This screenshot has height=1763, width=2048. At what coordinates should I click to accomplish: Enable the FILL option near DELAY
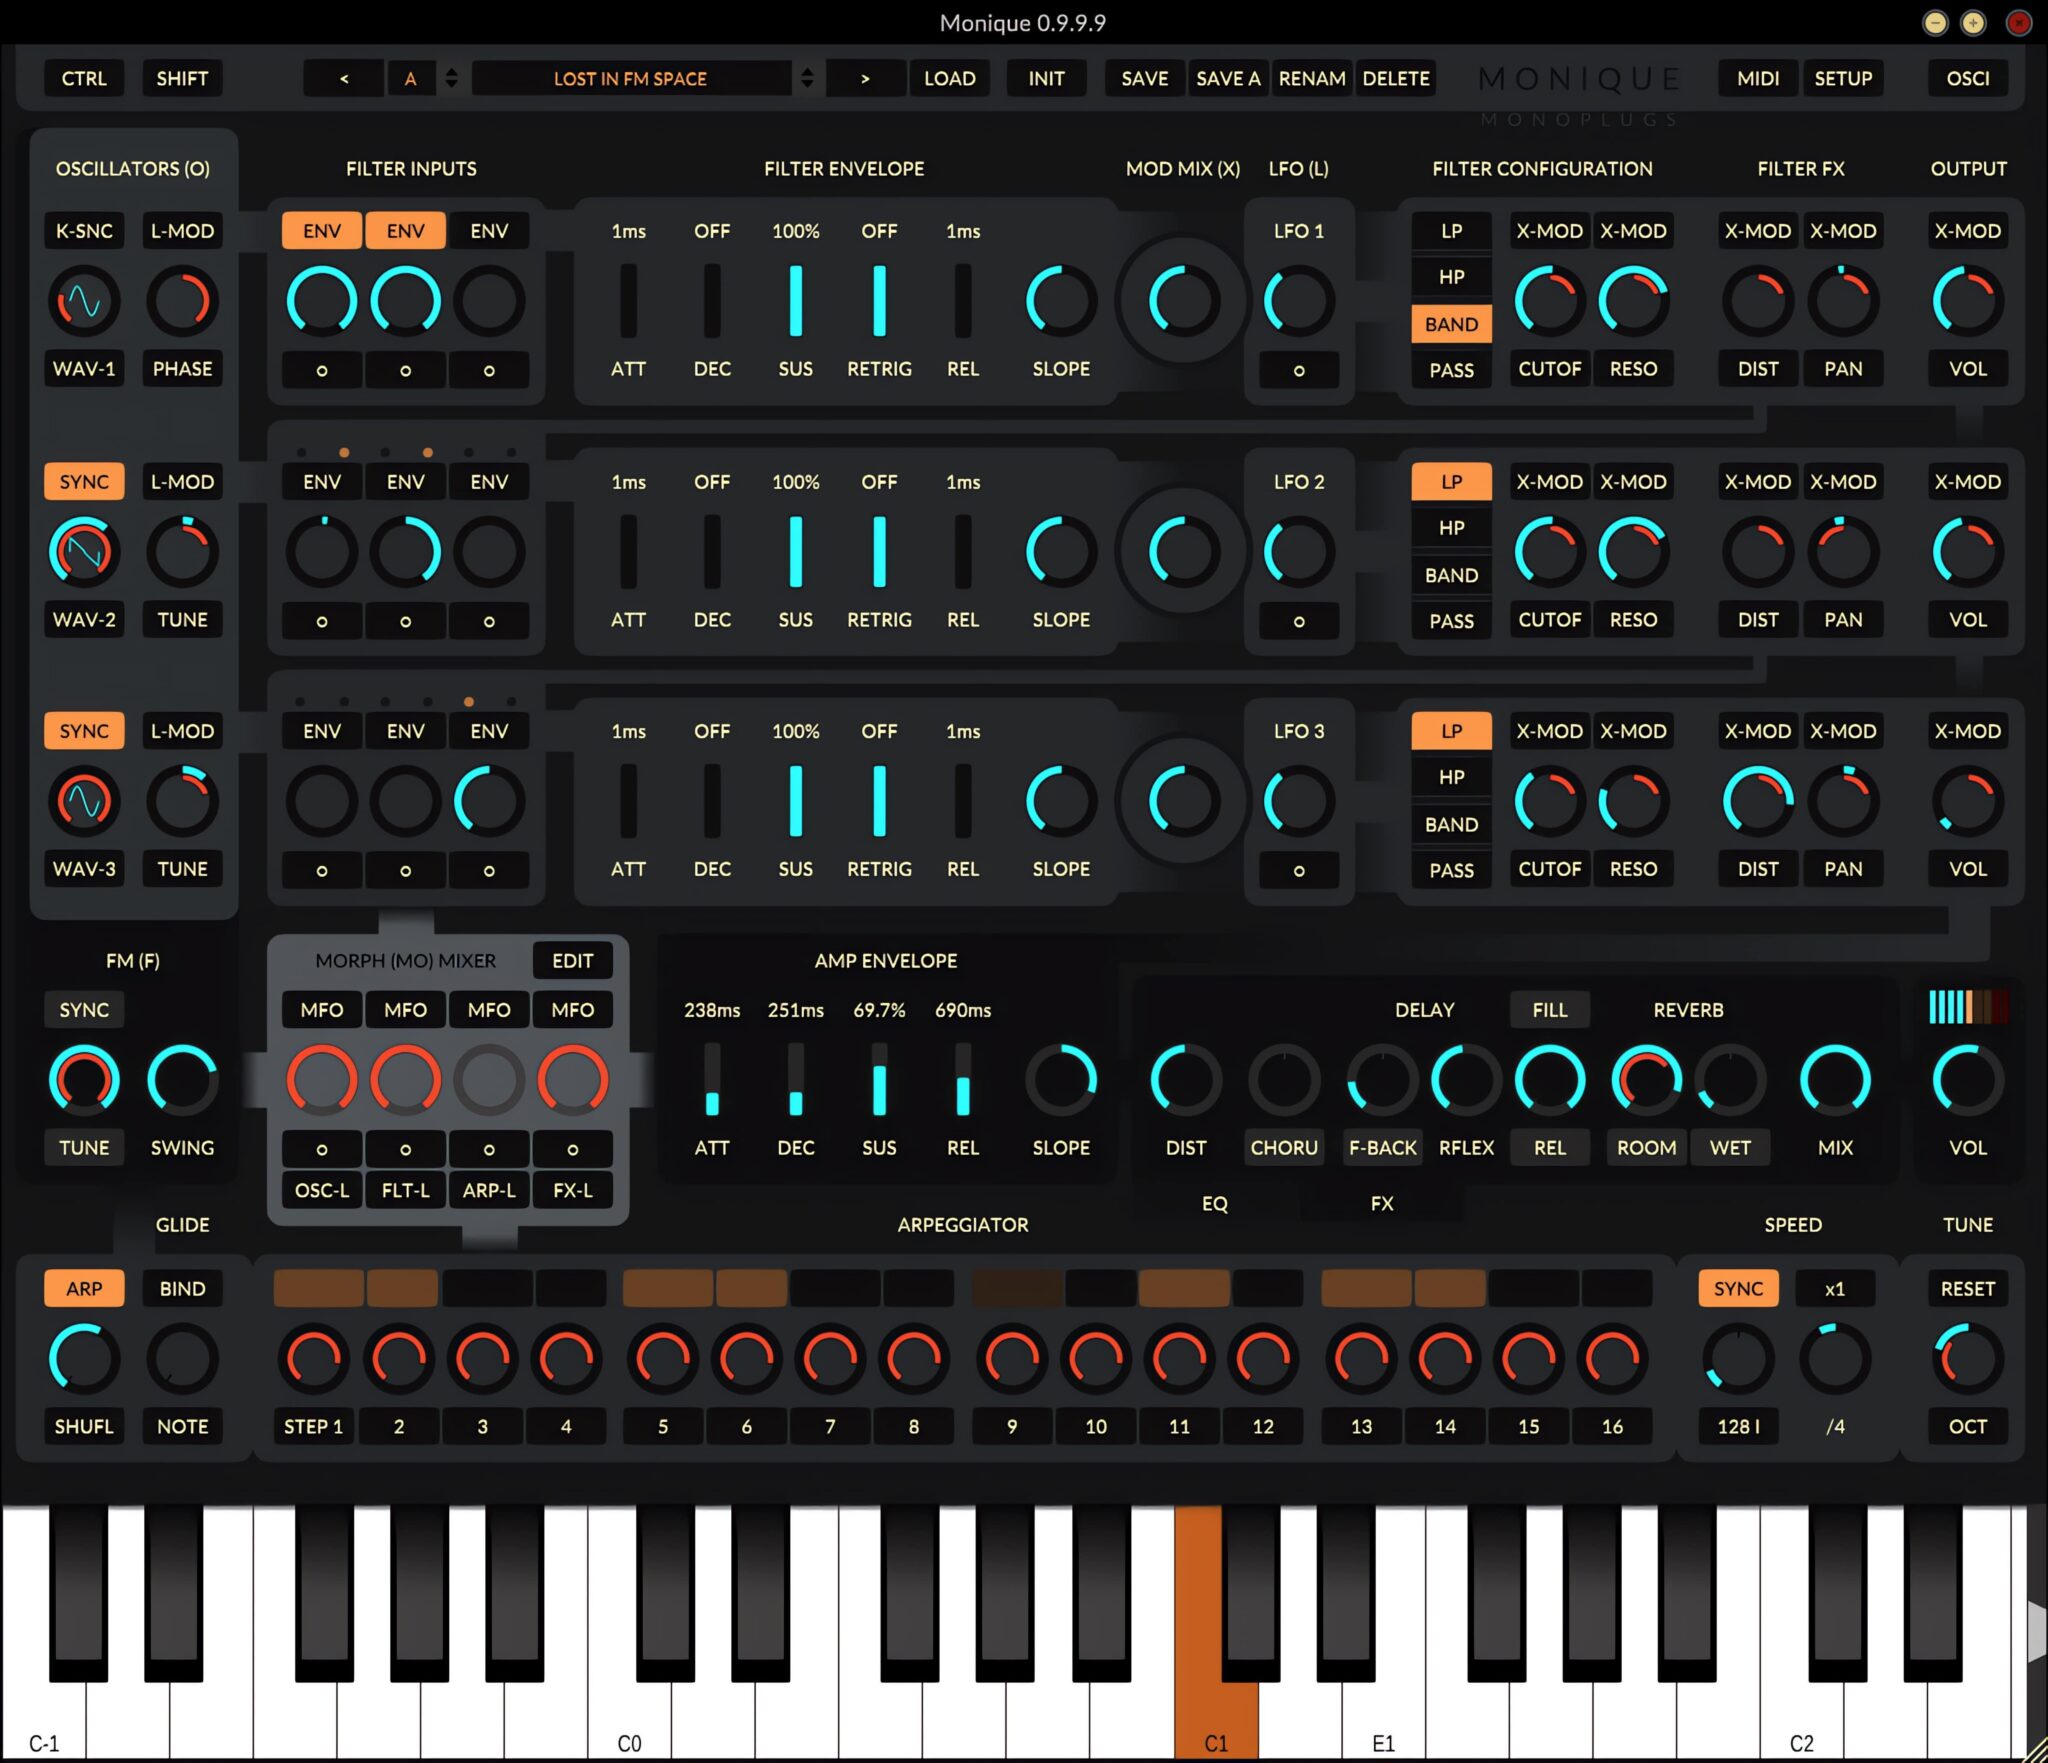click(1549, 1009)
